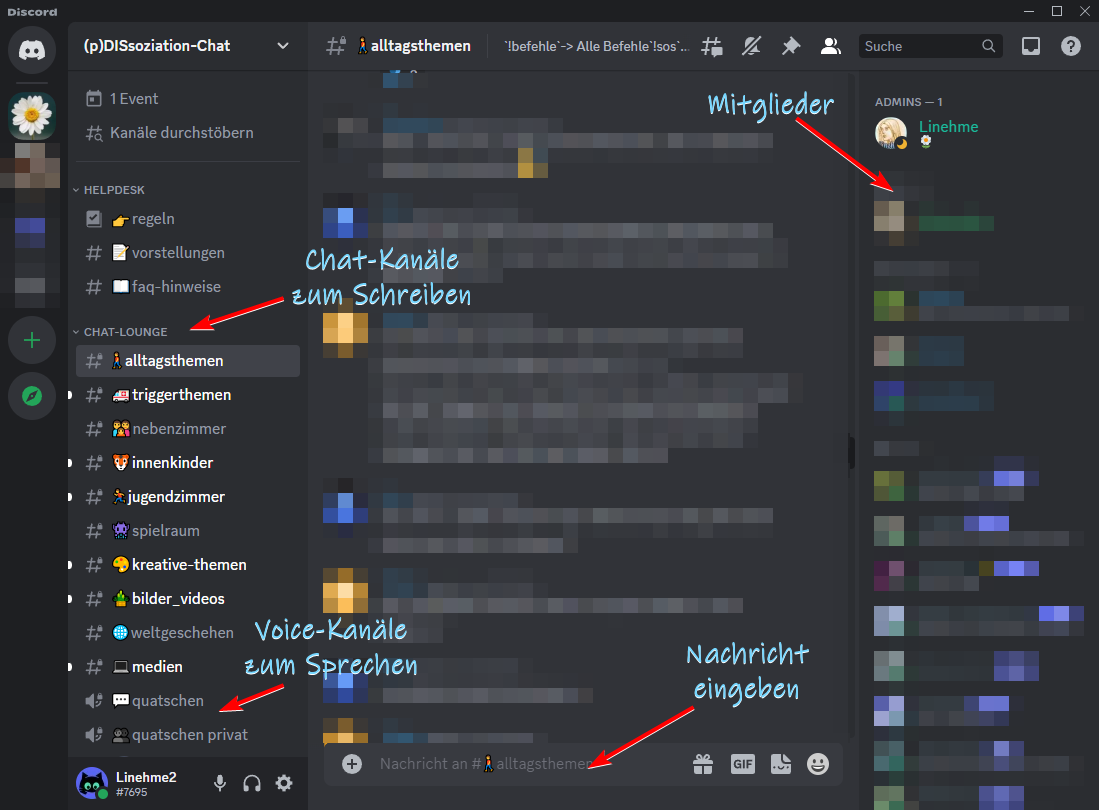Open Discord home direct messages

pos(32,50)
